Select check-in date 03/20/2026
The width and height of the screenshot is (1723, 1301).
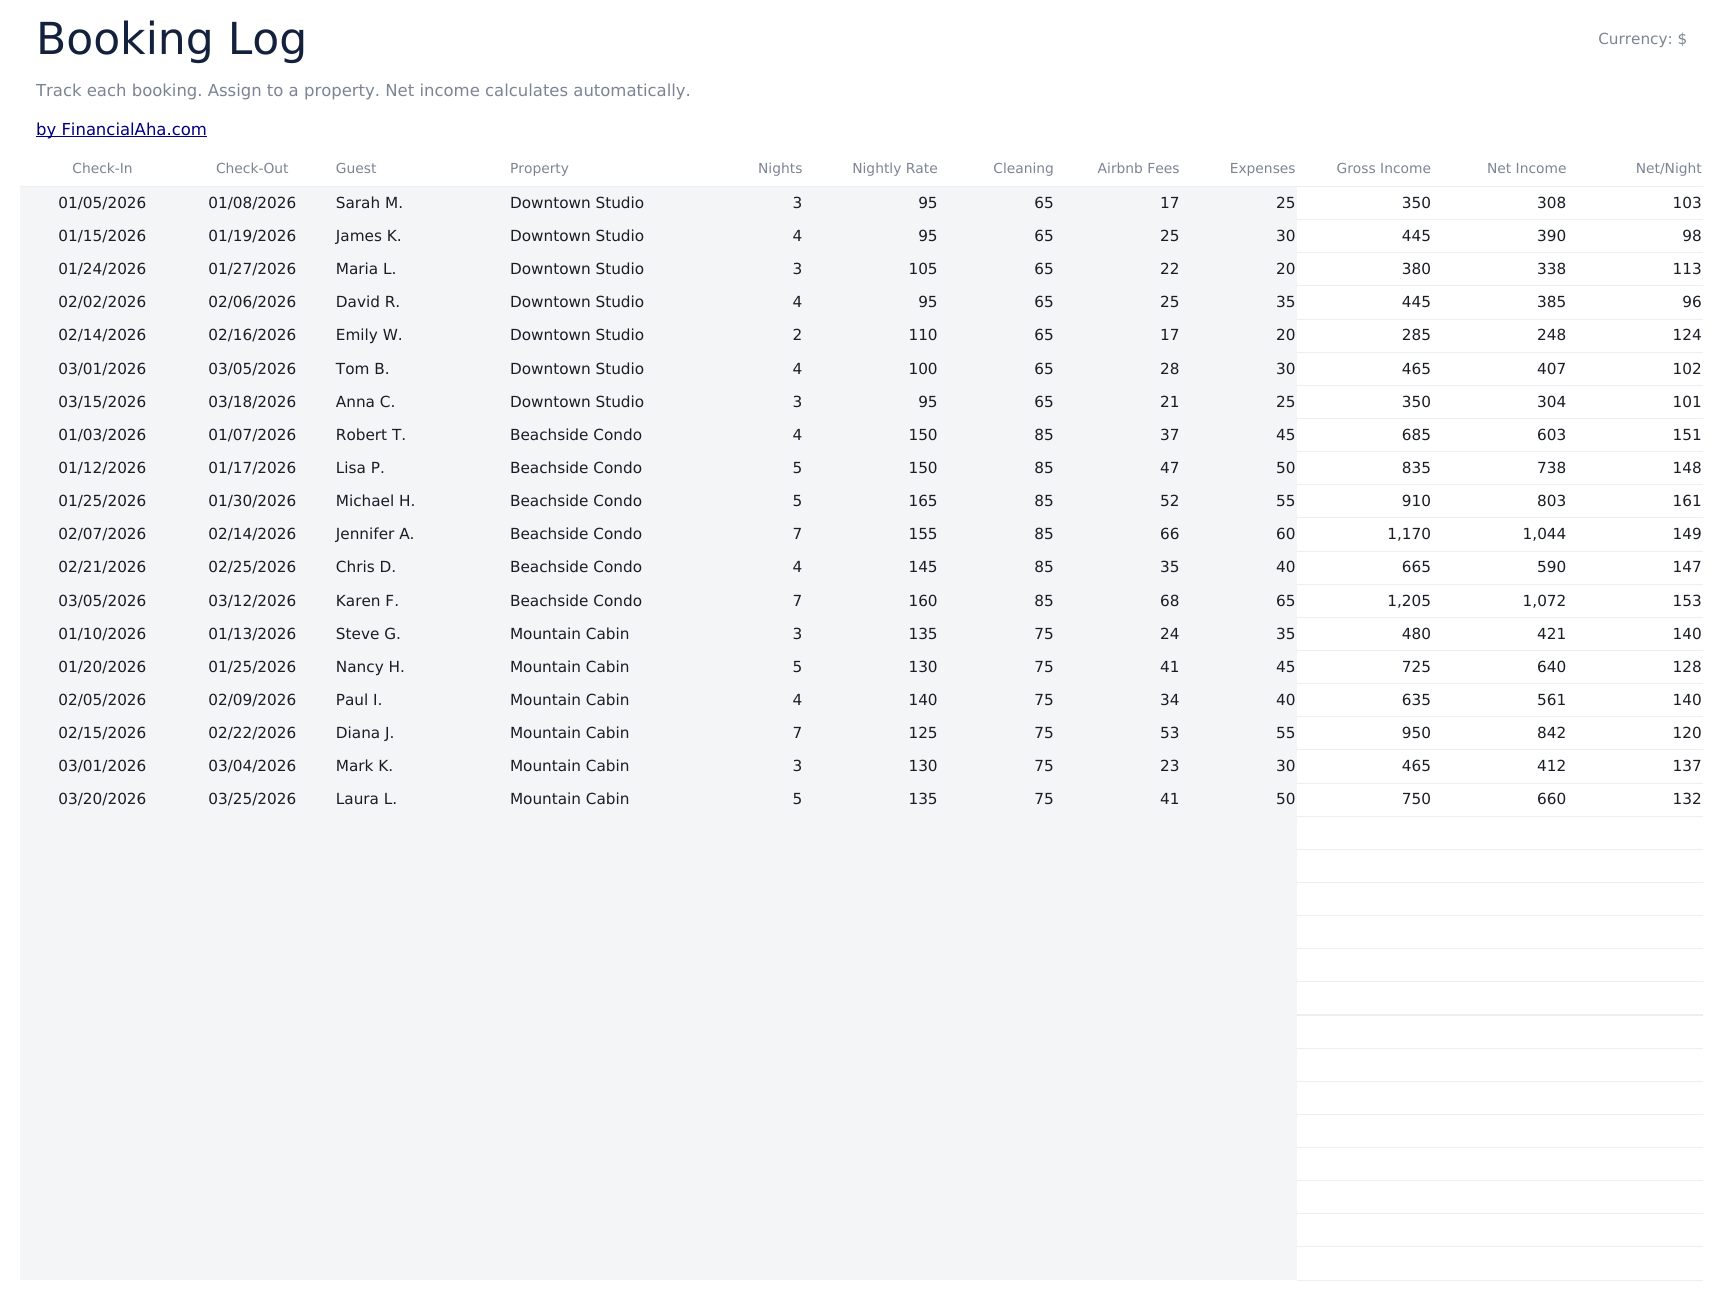point(102,799)
